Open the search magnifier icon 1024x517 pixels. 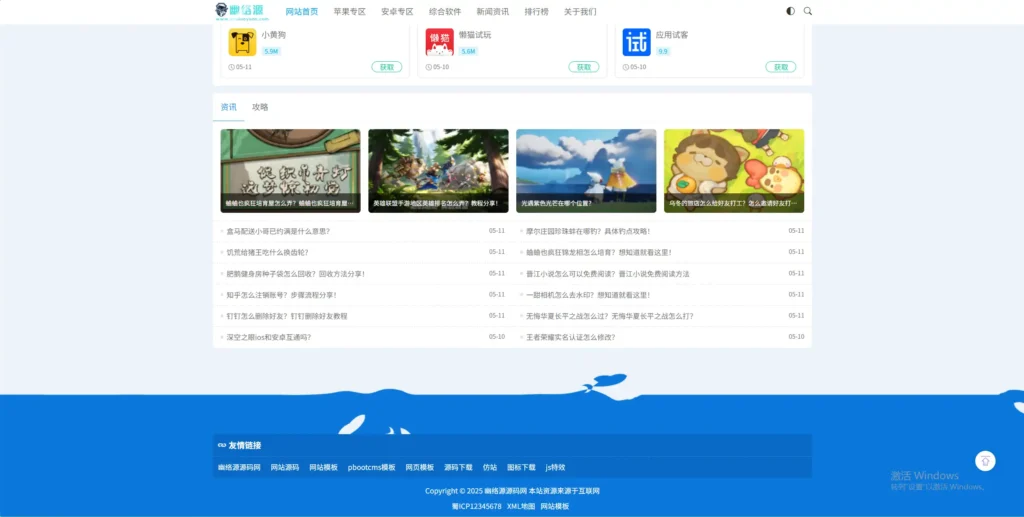(808, 11)
